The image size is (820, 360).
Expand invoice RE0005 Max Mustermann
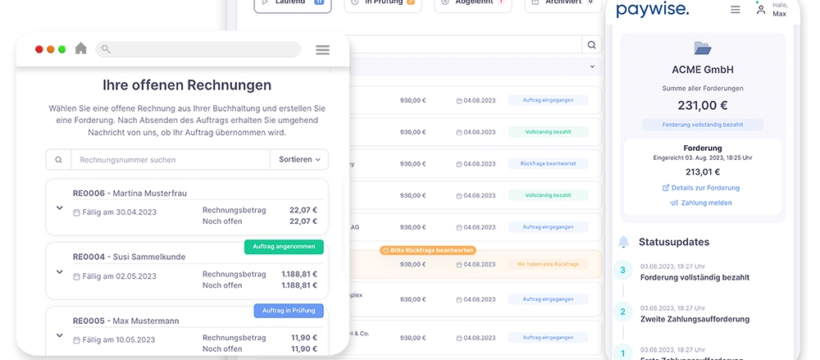click(x=60, y=335)
